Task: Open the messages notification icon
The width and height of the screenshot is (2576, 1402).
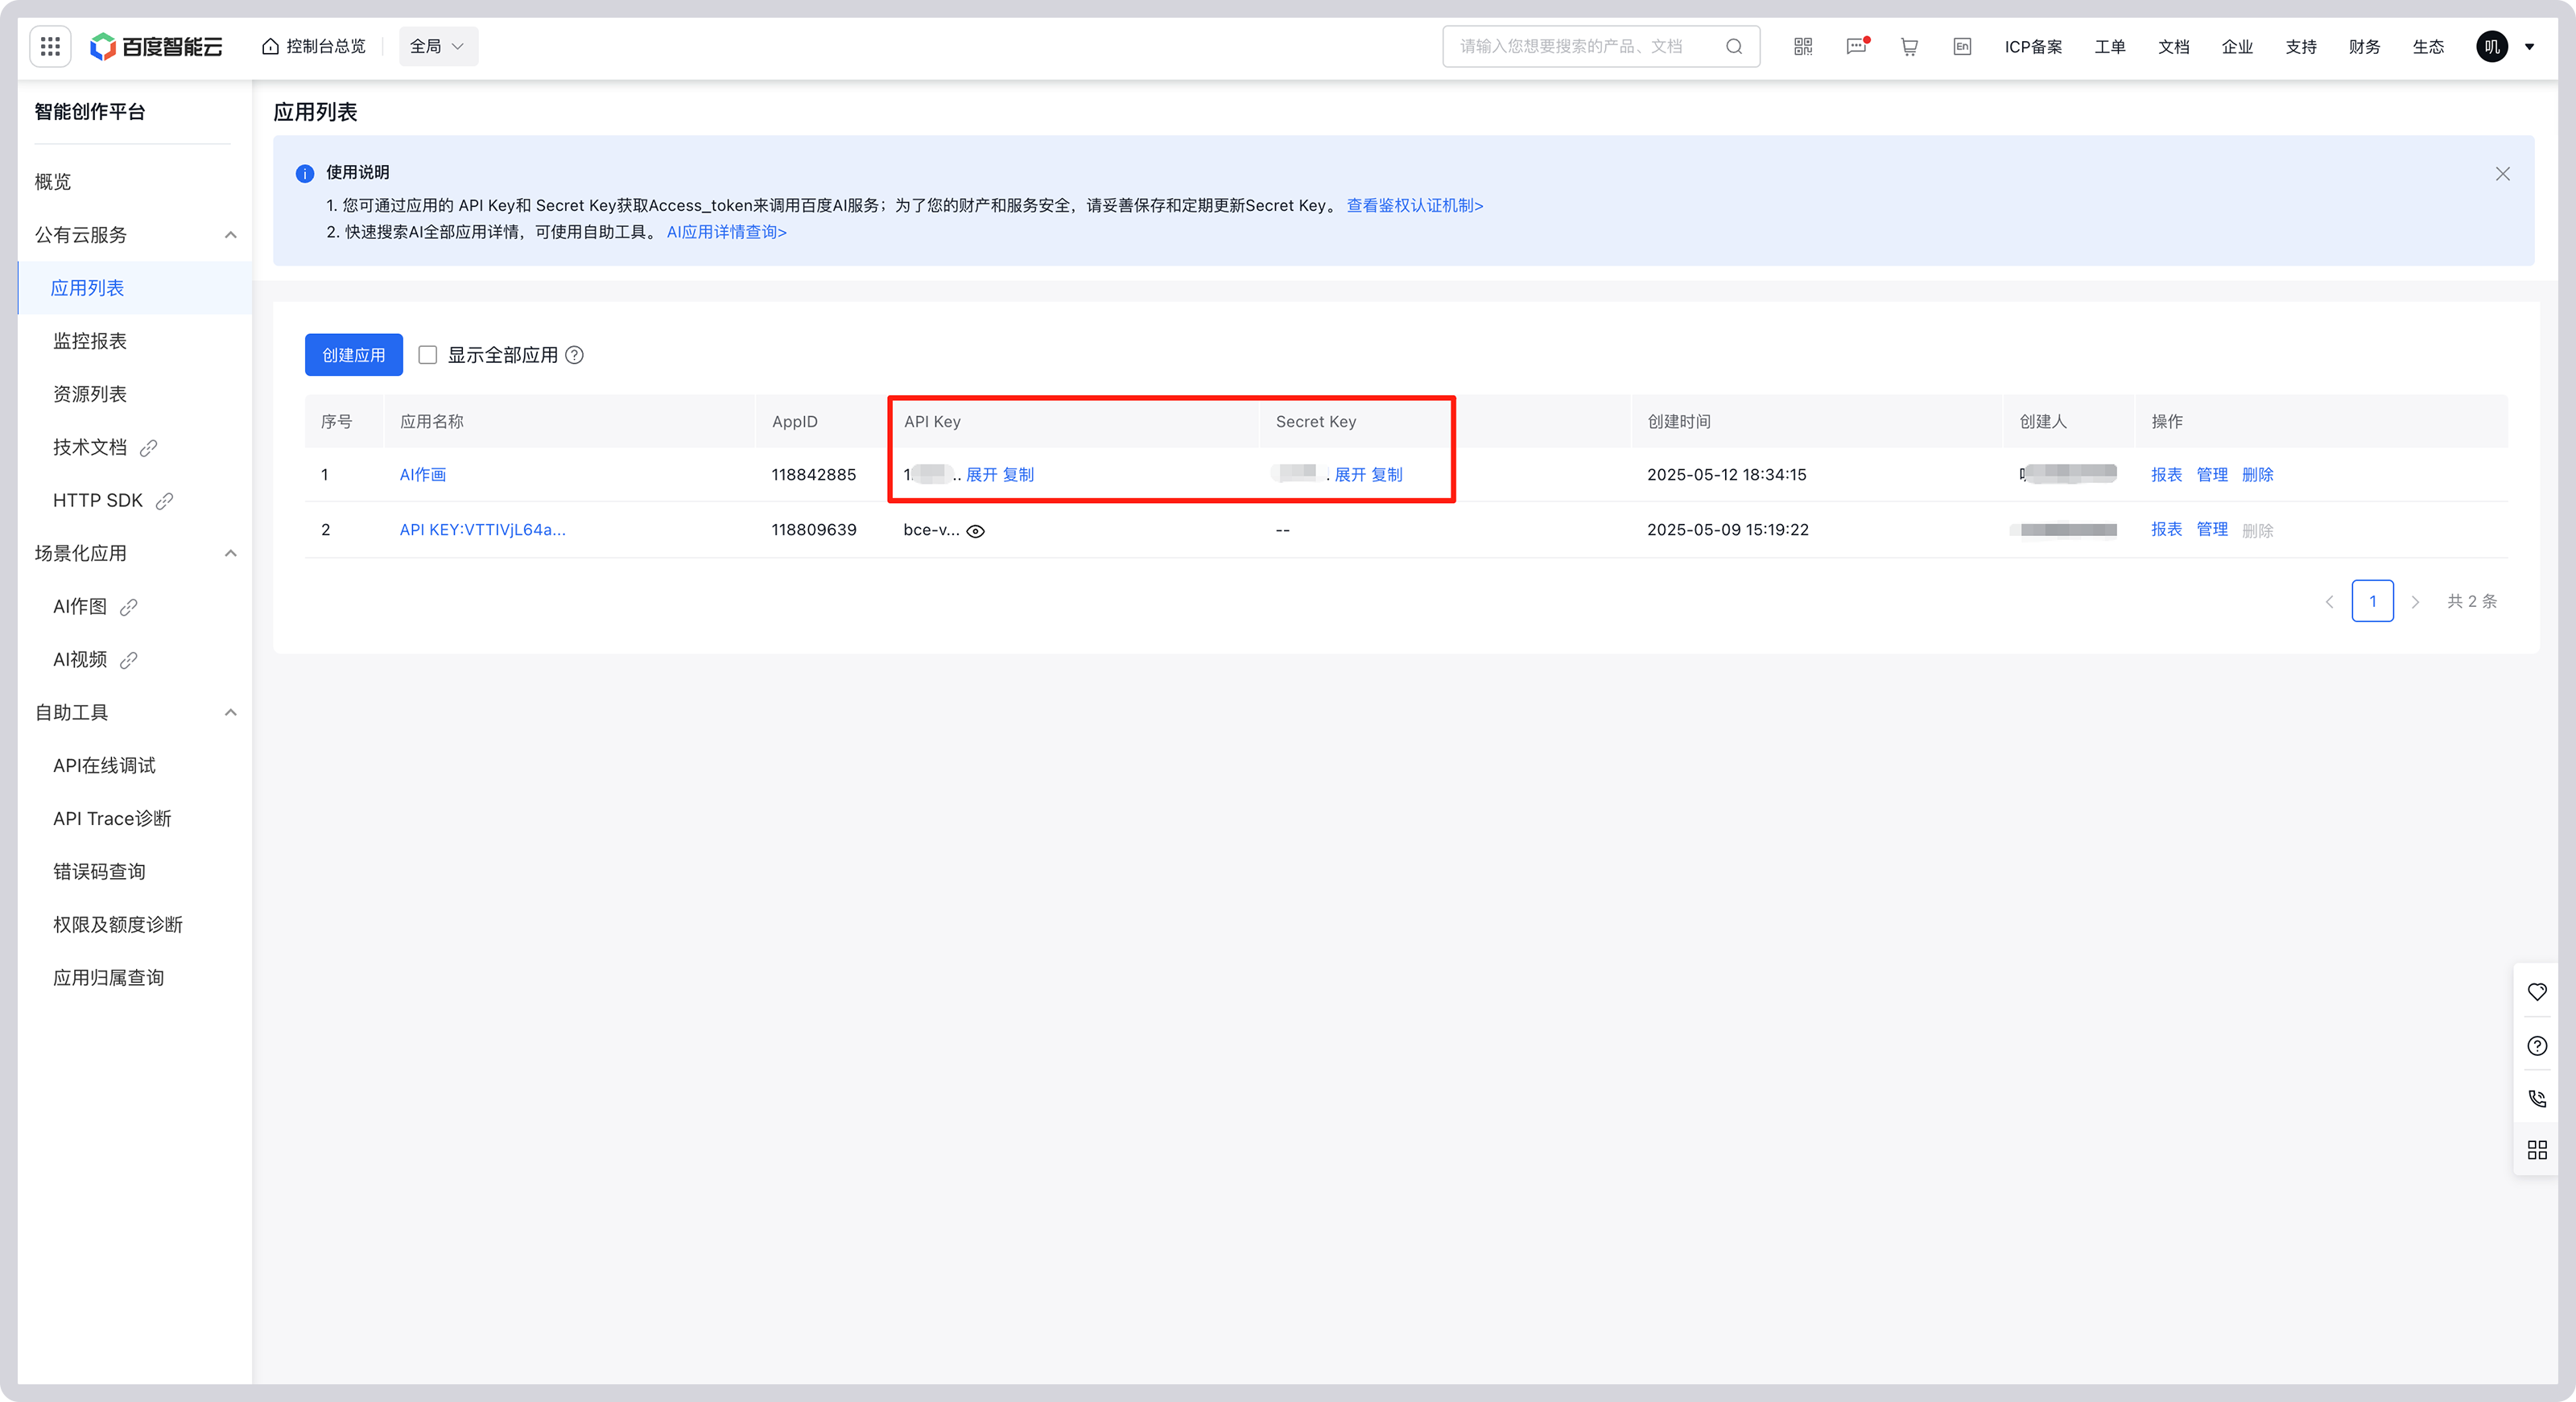Action: [x=1856, y=46]
